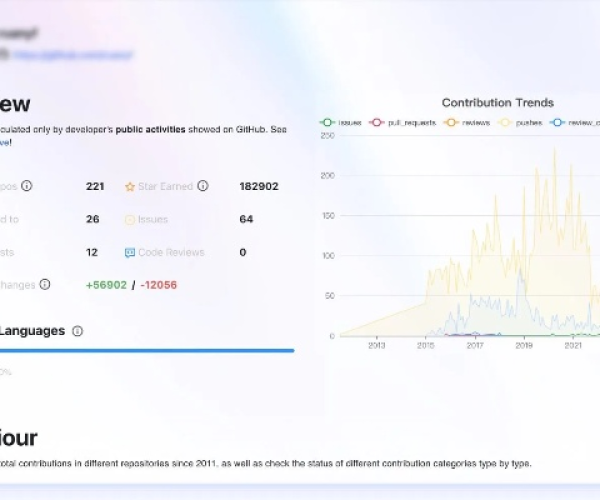Select the 2015 label on chart axis
Screen dimensions: 600x500
[426, 345]
